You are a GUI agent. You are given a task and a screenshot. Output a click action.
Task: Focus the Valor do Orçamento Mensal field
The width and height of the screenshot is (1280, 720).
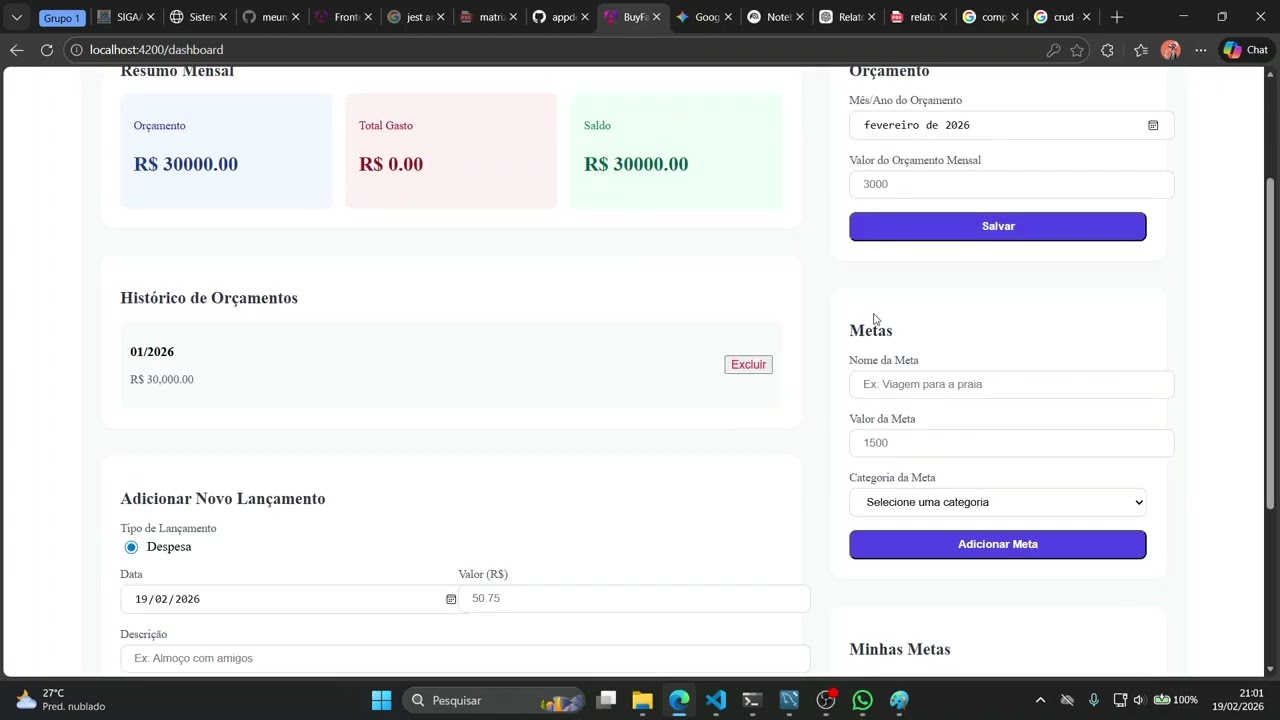(1011, 184)
